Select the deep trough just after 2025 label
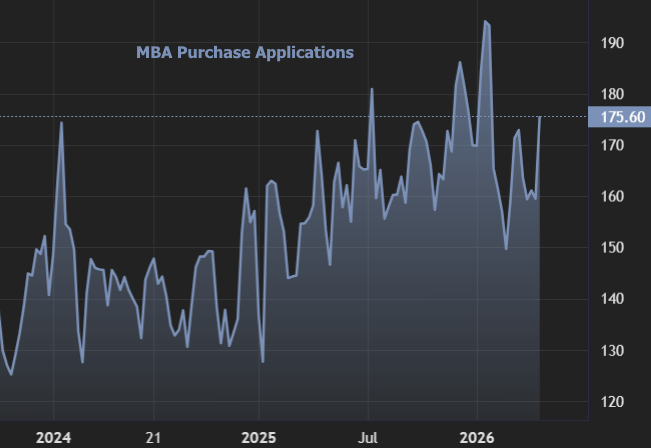651x448 pixels. pos(263,361)
